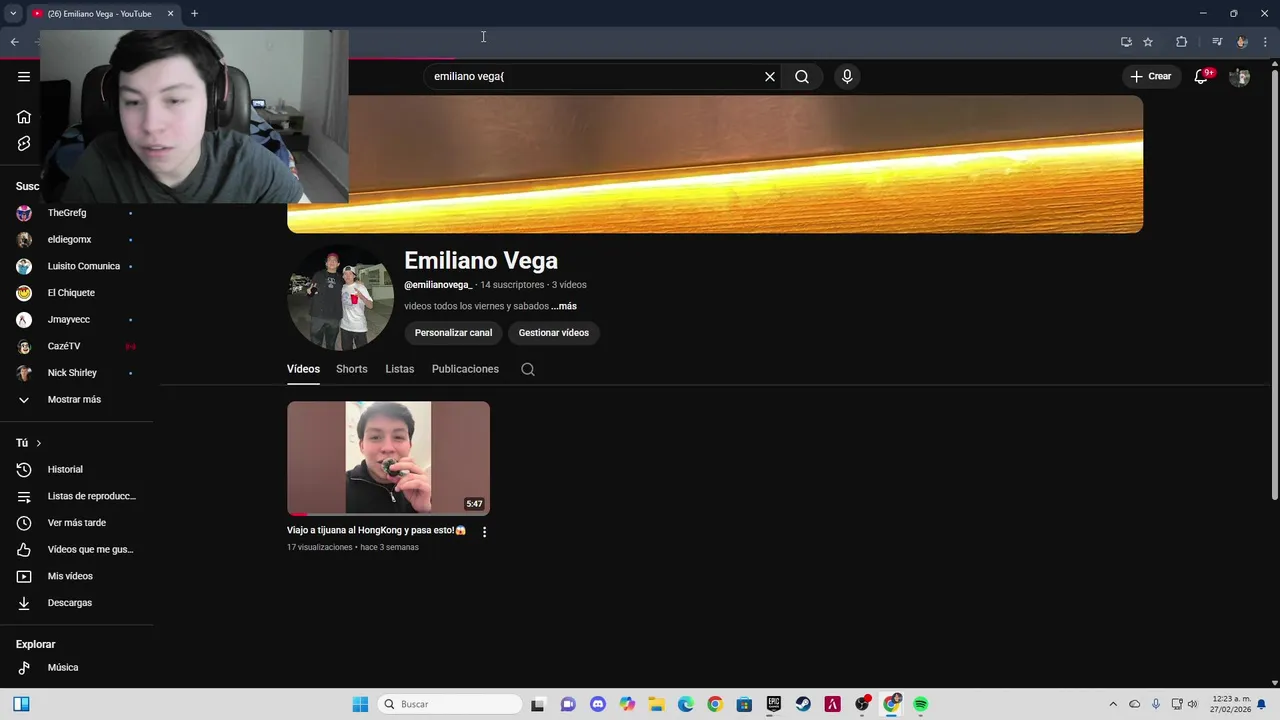Clear the search box with the X
1280x720 pixels.
pos(770,76)
